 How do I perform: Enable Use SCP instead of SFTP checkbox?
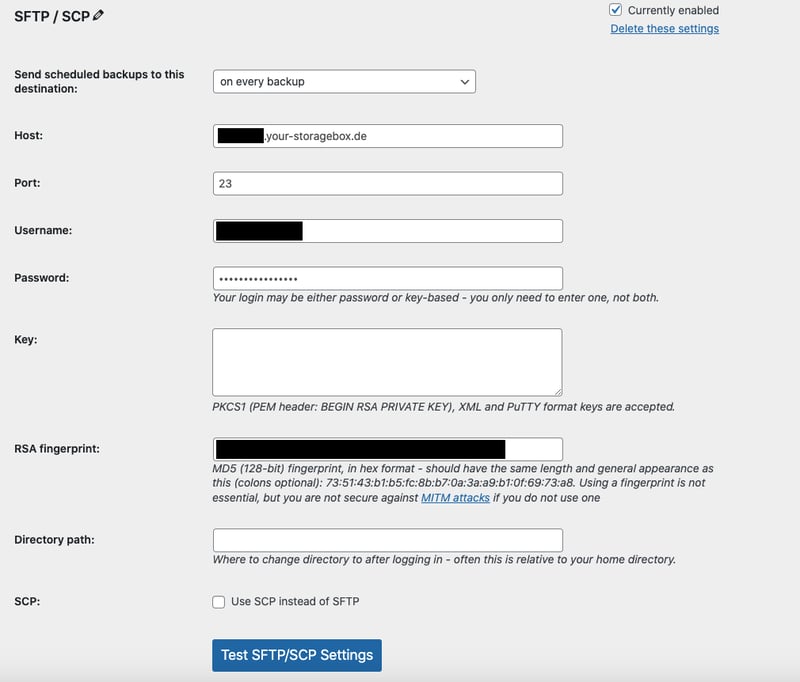(219, 602)
